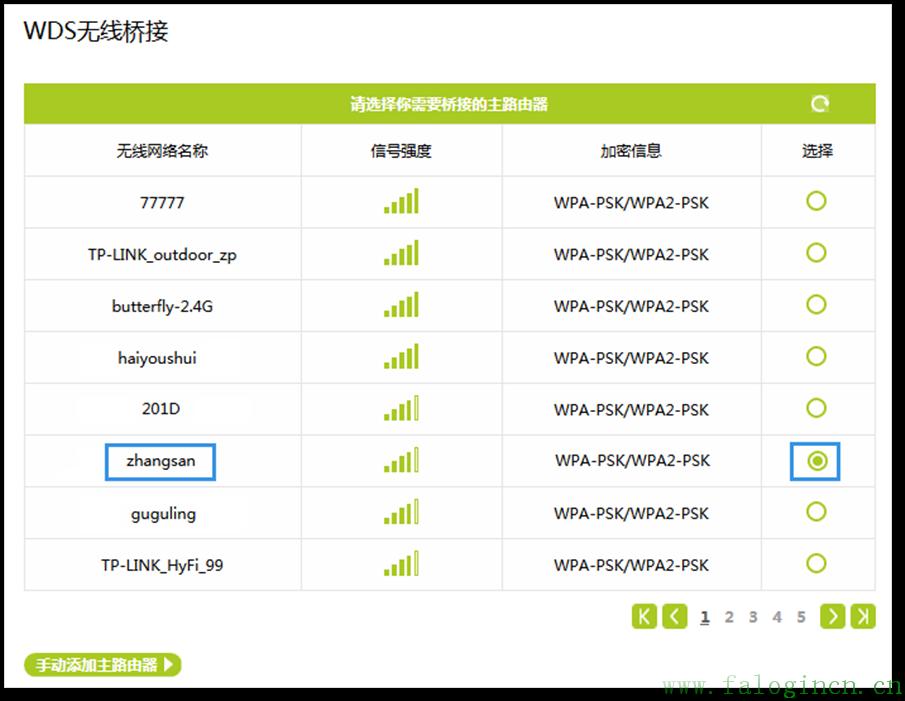
Task: Click the www.falogincn.cn watermark text
Action: click(x=782, y=687)
